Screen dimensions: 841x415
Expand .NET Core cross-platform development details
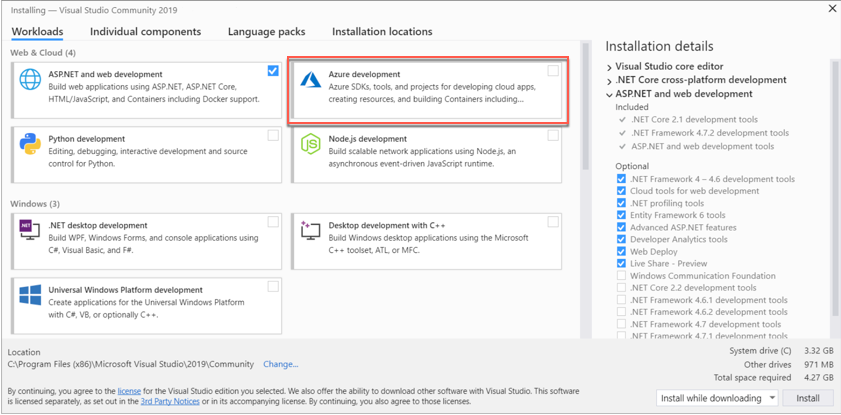tap(609, 80)
